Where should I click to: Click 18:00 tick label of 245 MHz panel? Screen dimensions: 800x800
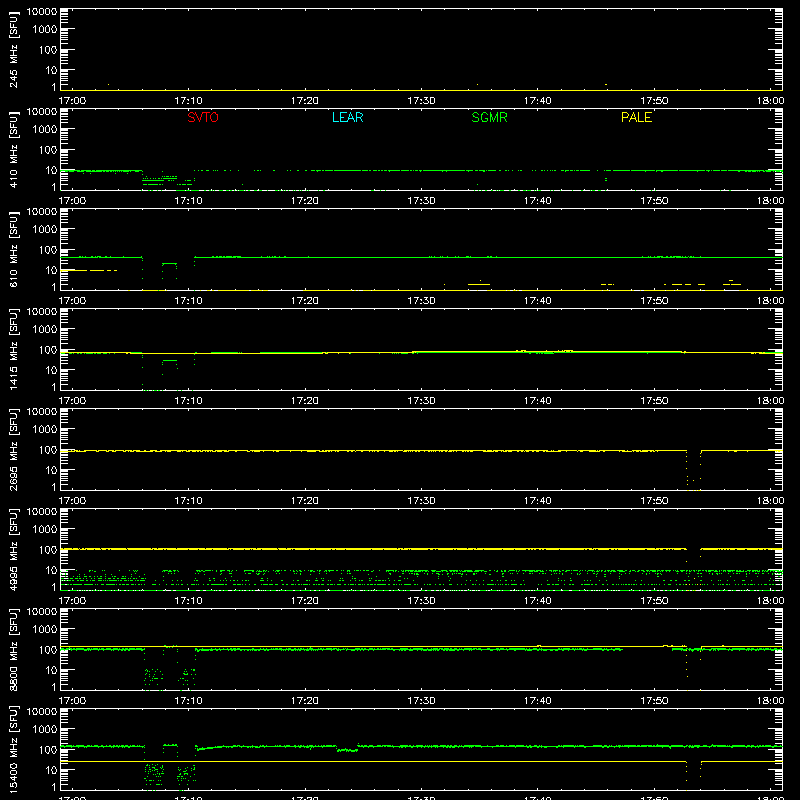click(770, 101)
